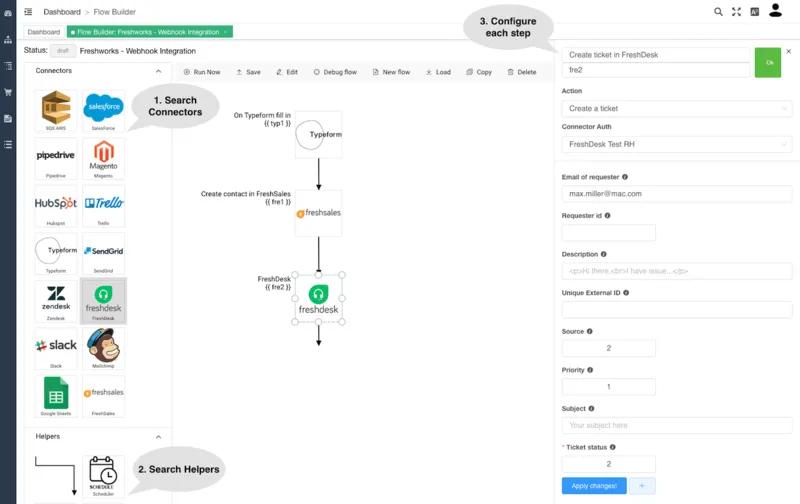Click the Requester id field
Screen dimensions: 800x504
[609, 233]
